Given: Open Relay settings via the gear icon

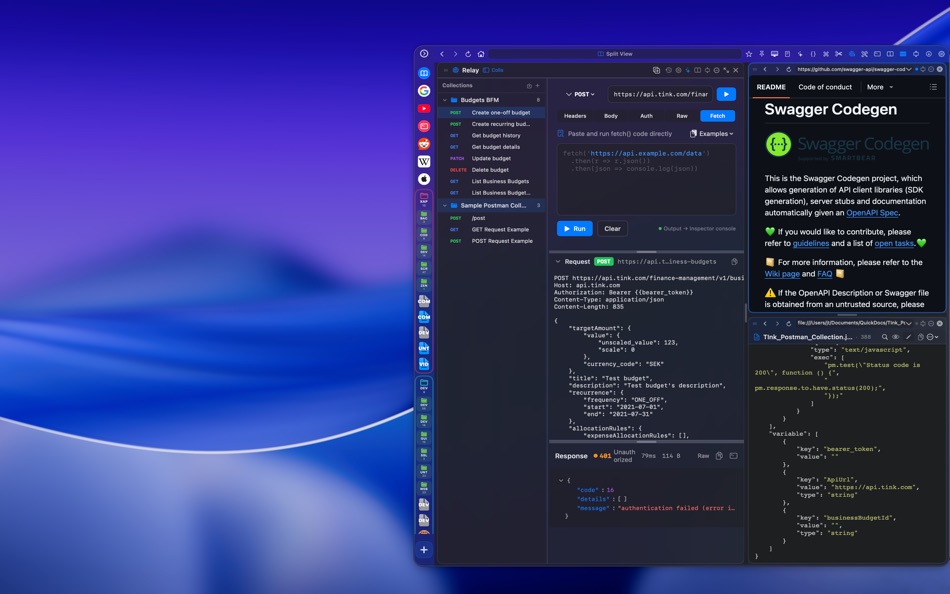Looking at the screenshot, I should point(678,70).
